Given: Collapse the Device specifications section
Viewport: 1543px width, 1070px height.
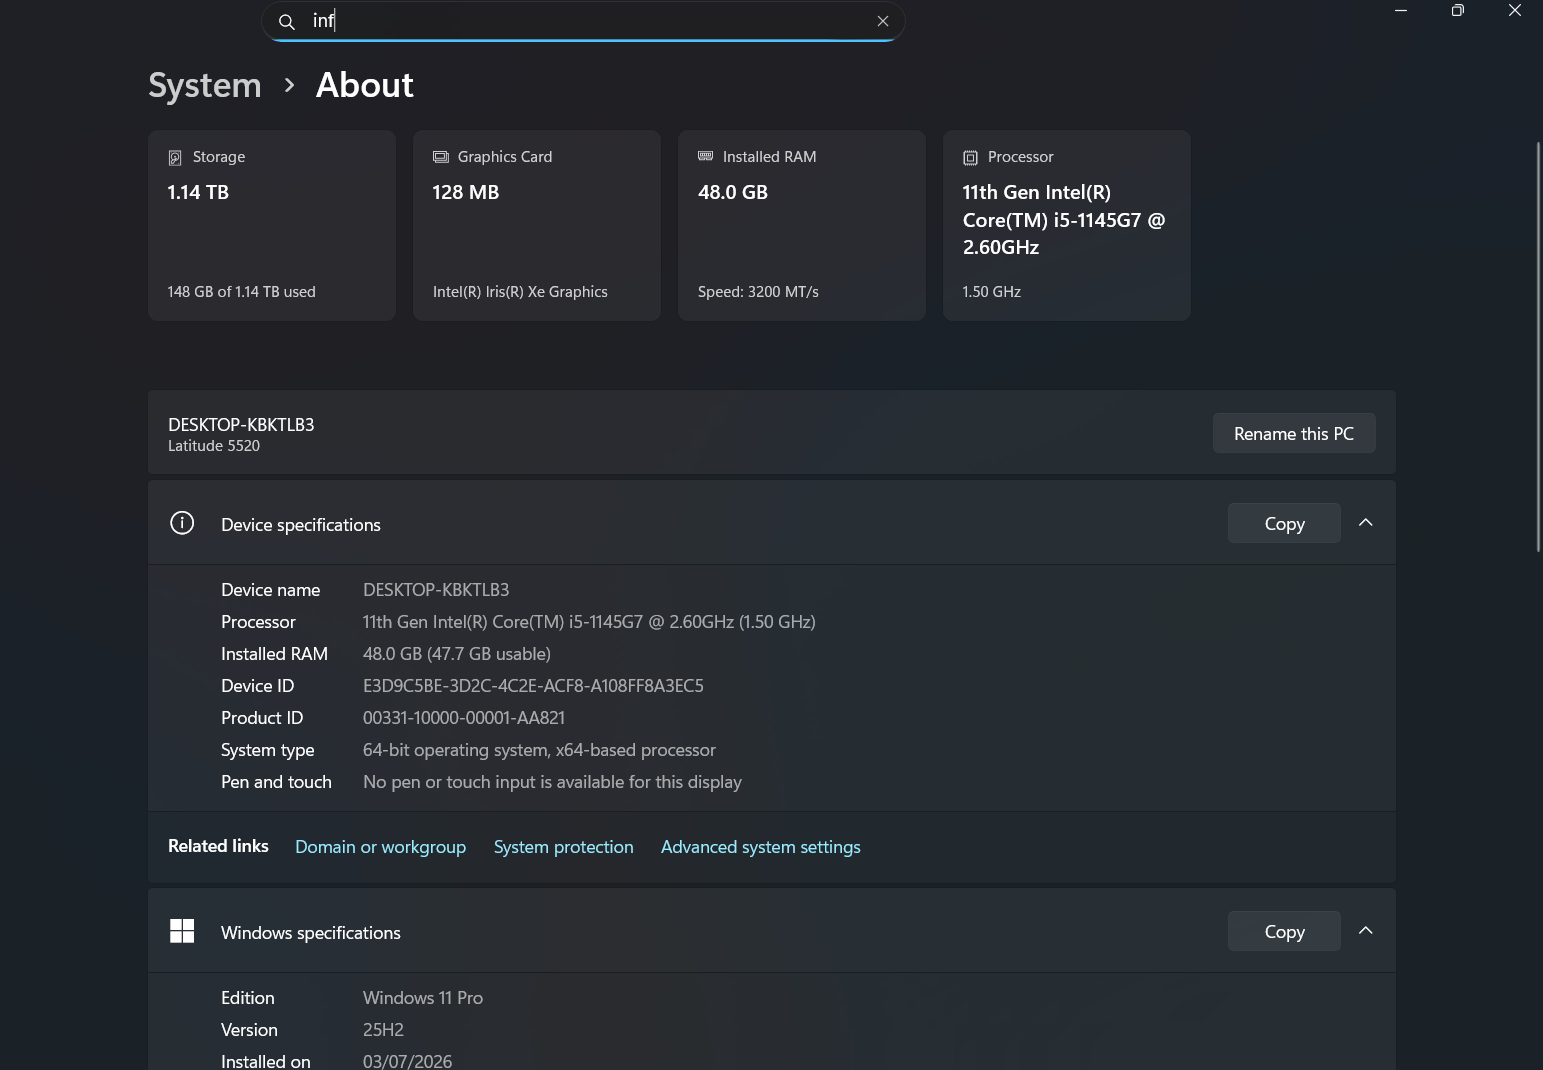Looking at the screenshot, I should pos(1366,523).
